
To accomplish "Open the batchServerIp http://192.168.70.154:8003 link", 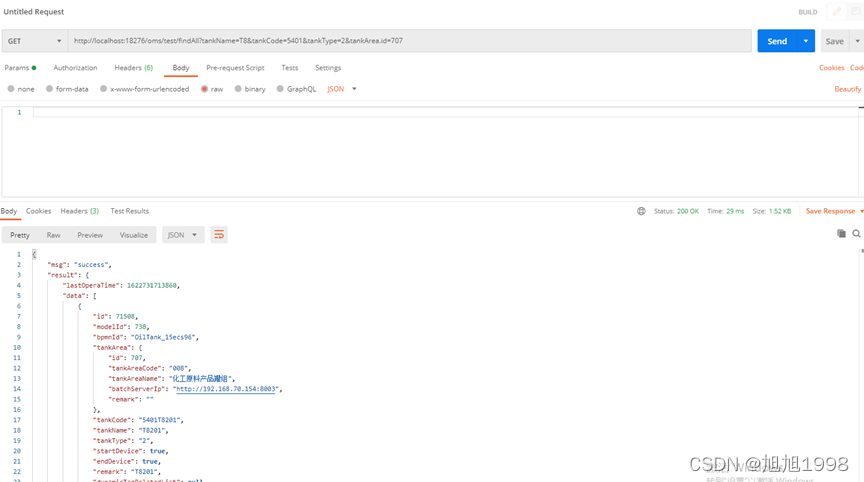I will (225, 389).
